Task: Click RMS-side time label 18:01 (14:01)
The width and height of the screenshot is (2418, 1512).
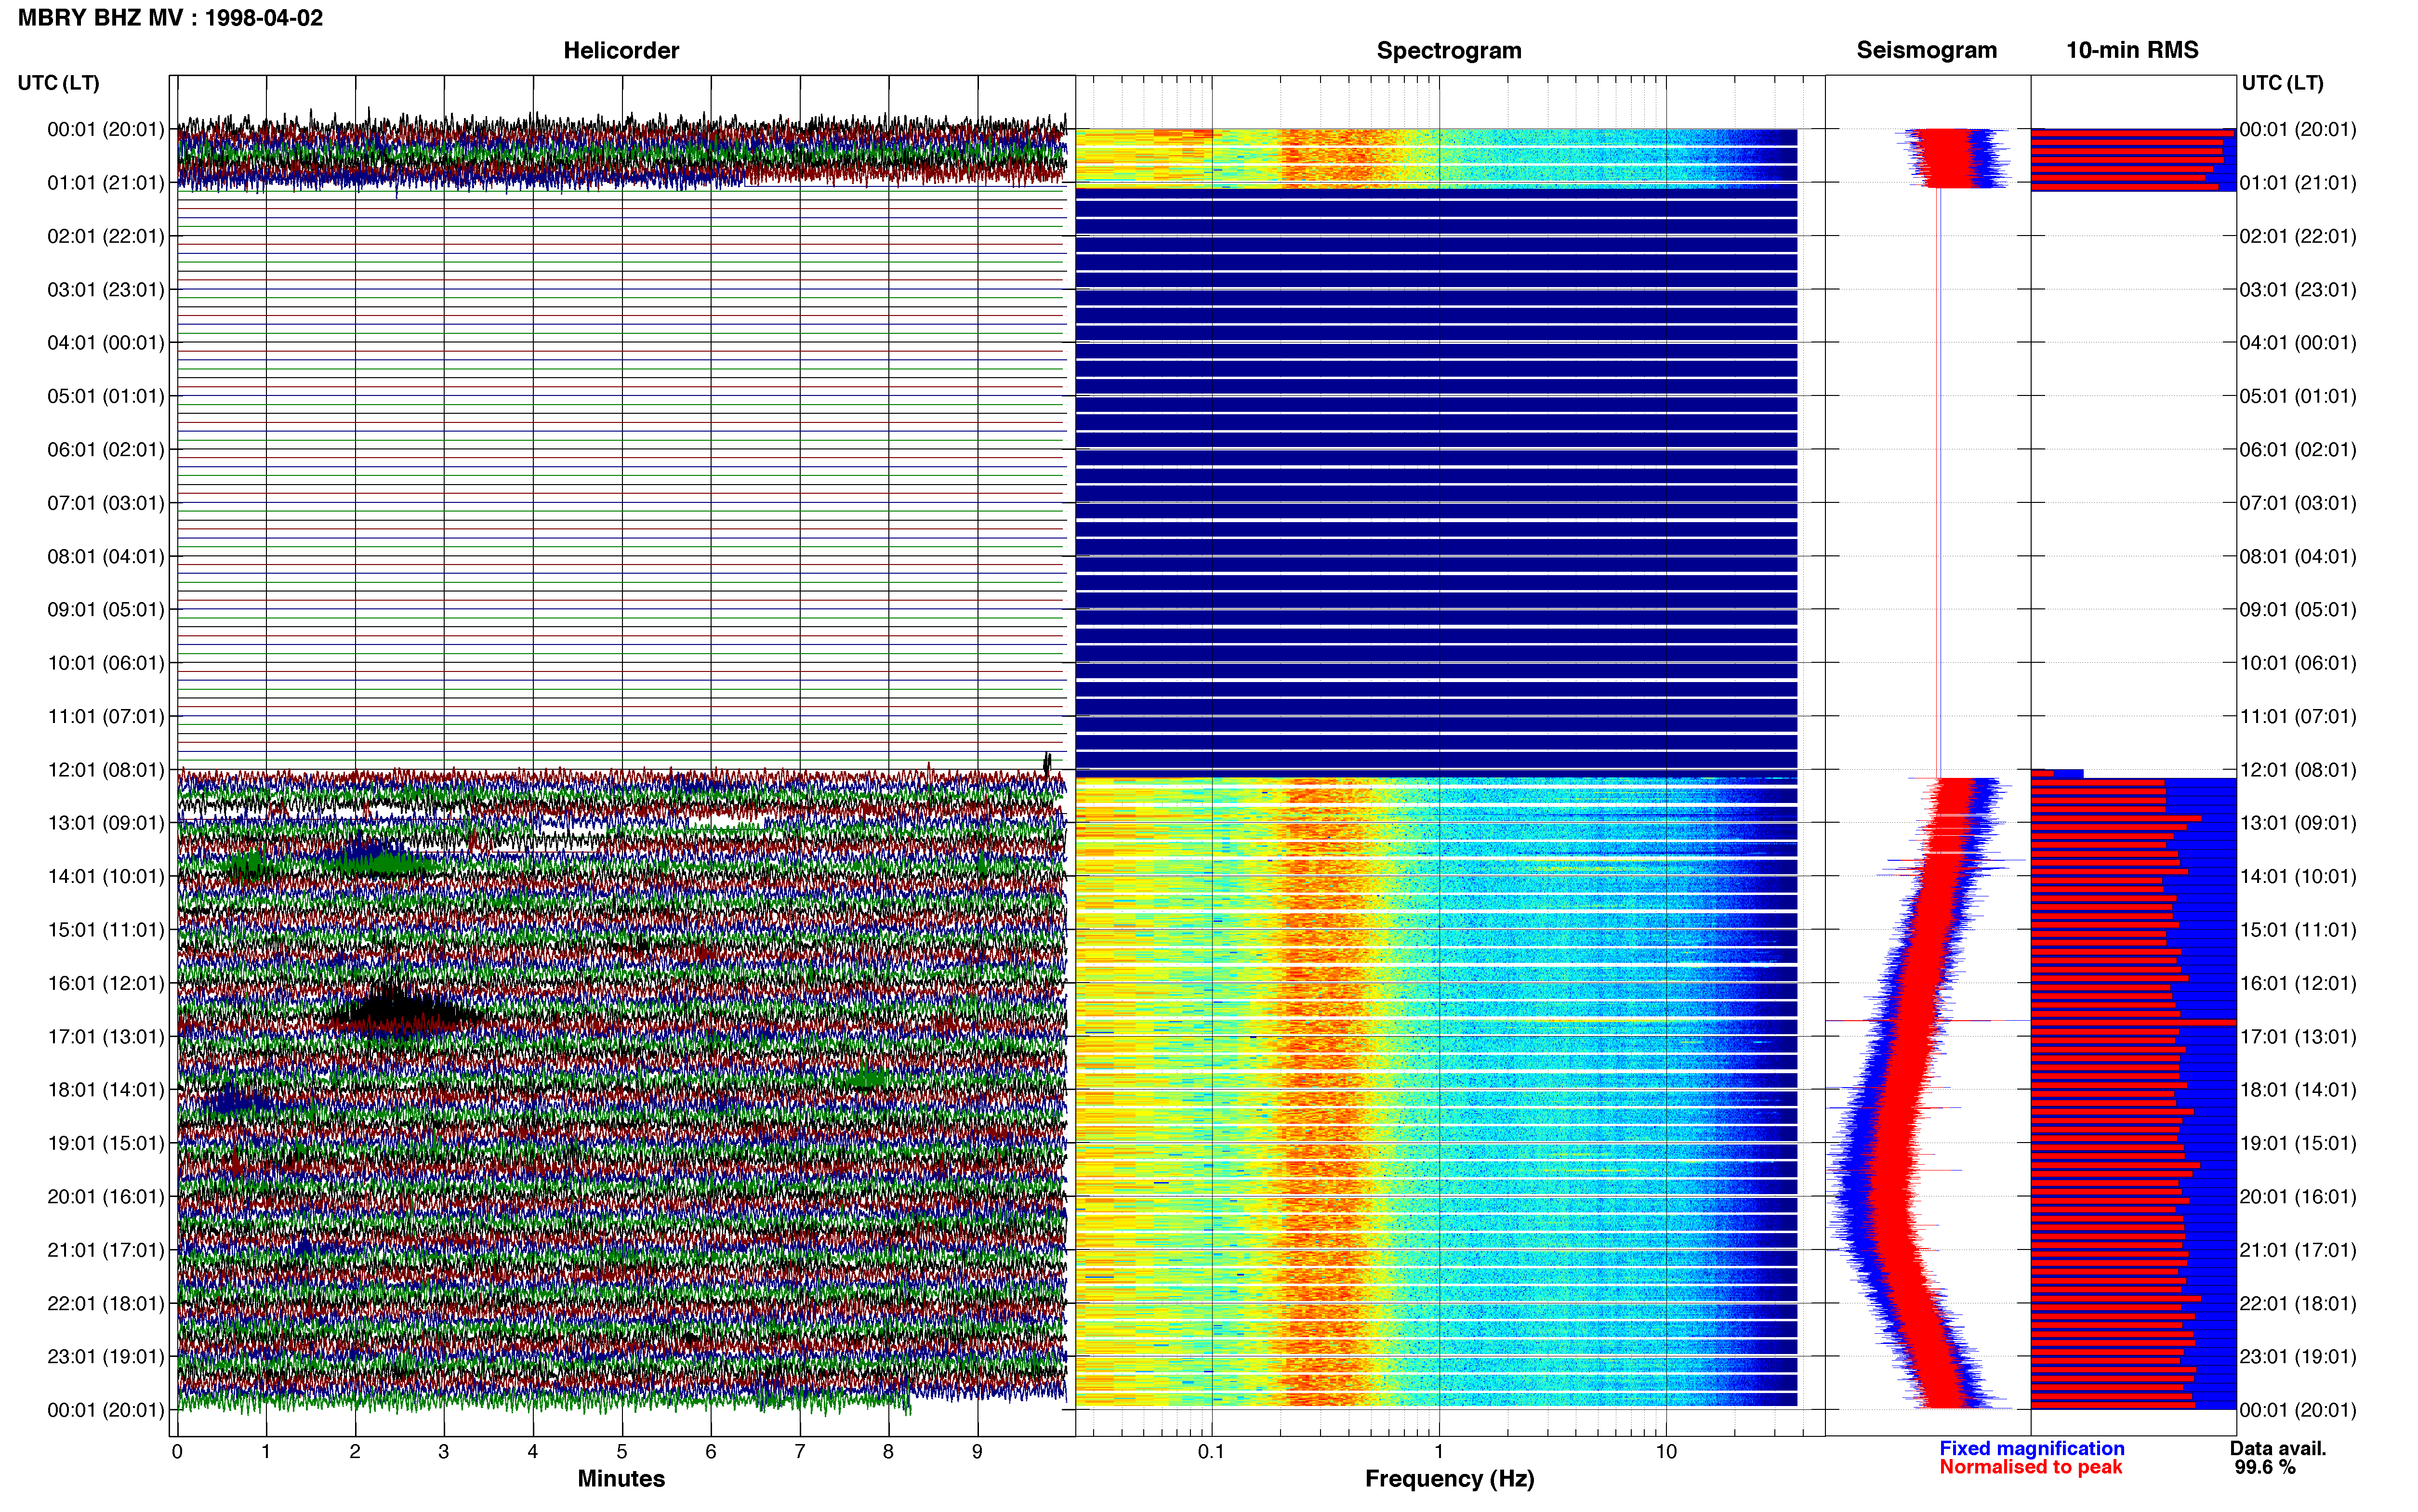Action: pos(2298,1090)
